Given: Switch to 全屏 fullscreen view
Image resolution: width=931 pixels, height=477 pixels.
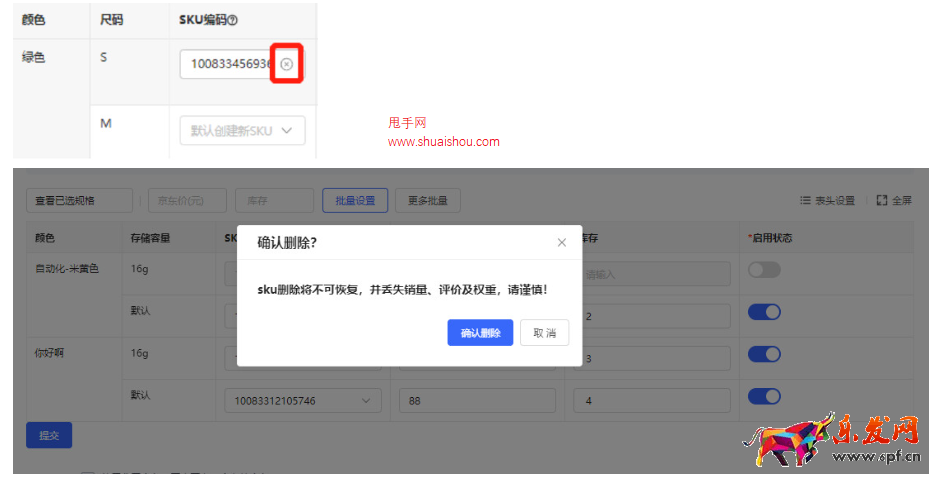Looking at the screenshot, I should [x=894, y=201].
